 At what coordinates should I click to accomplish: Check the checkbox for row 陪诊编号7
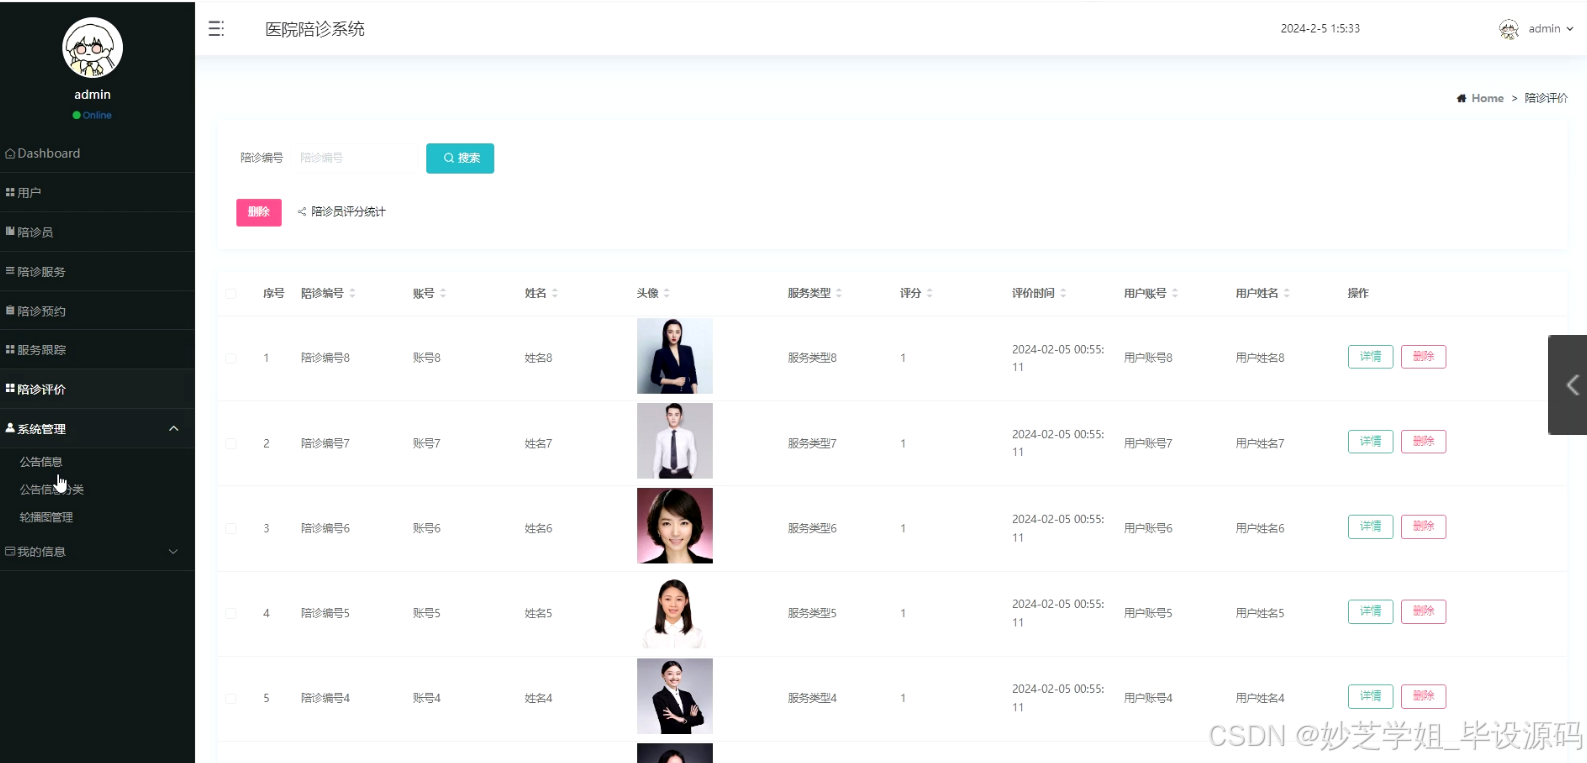point(231,443)
